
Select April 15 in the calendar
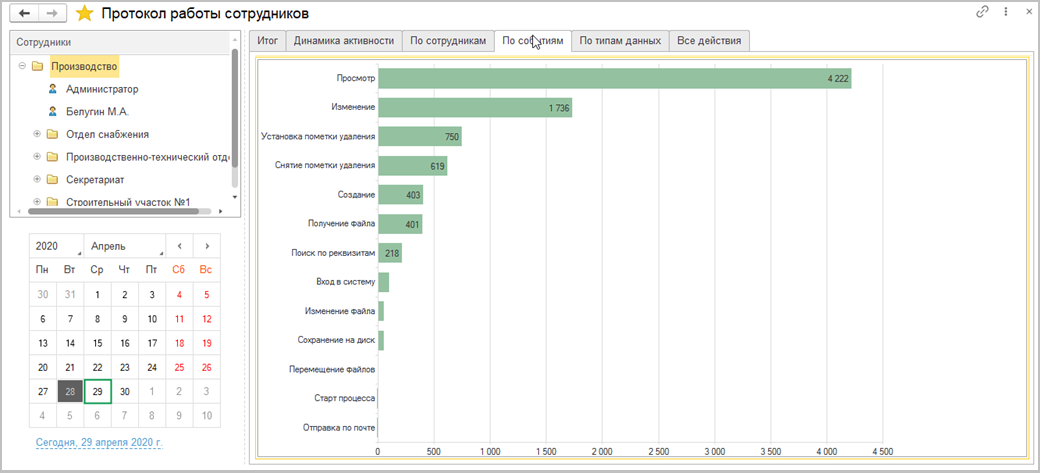pos(98,343)
